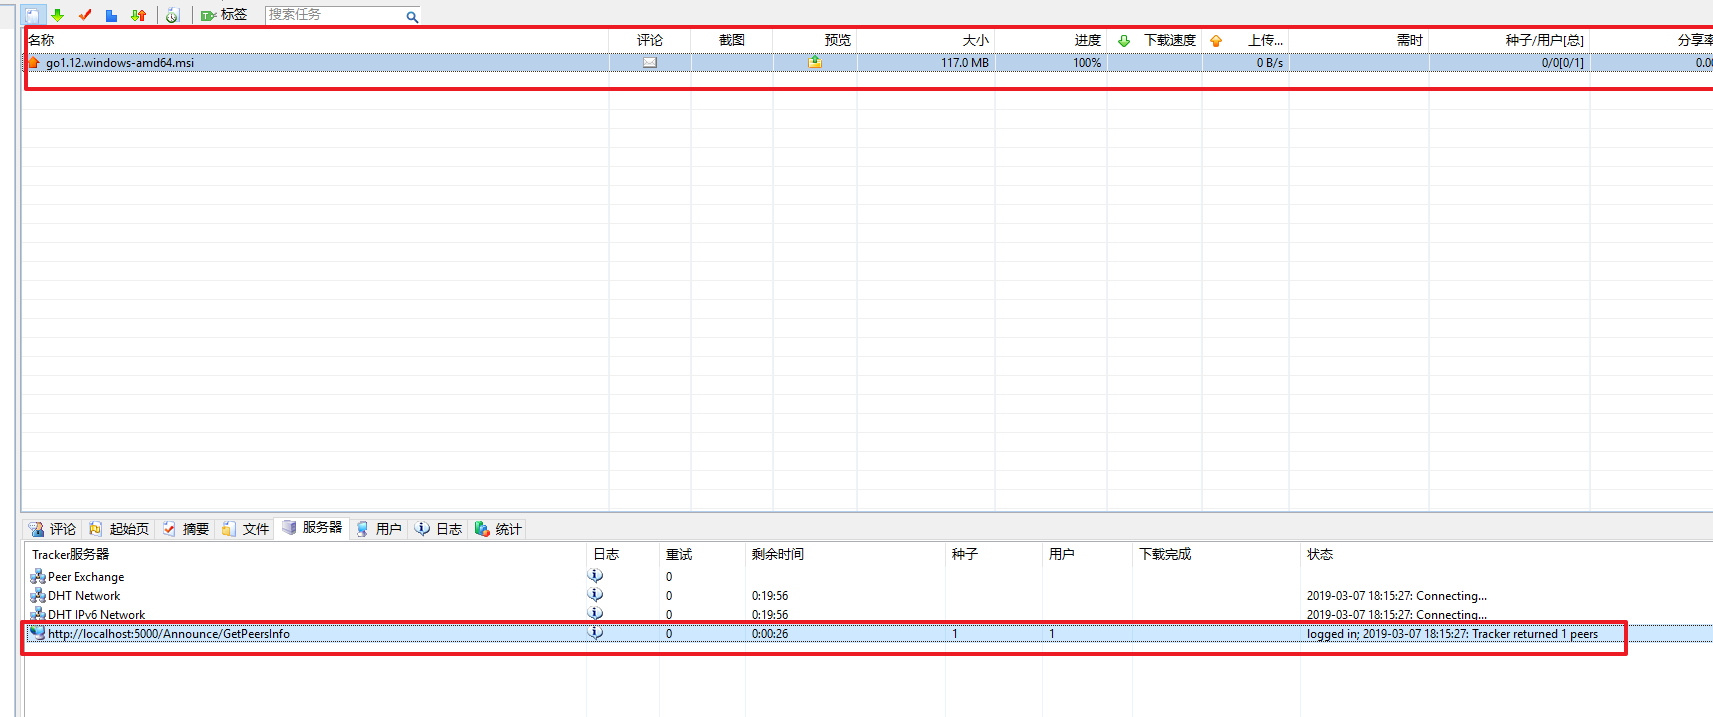
Task: Switch to the 起始页 tab
Action: pyautogui.click(x=120, y=529)
